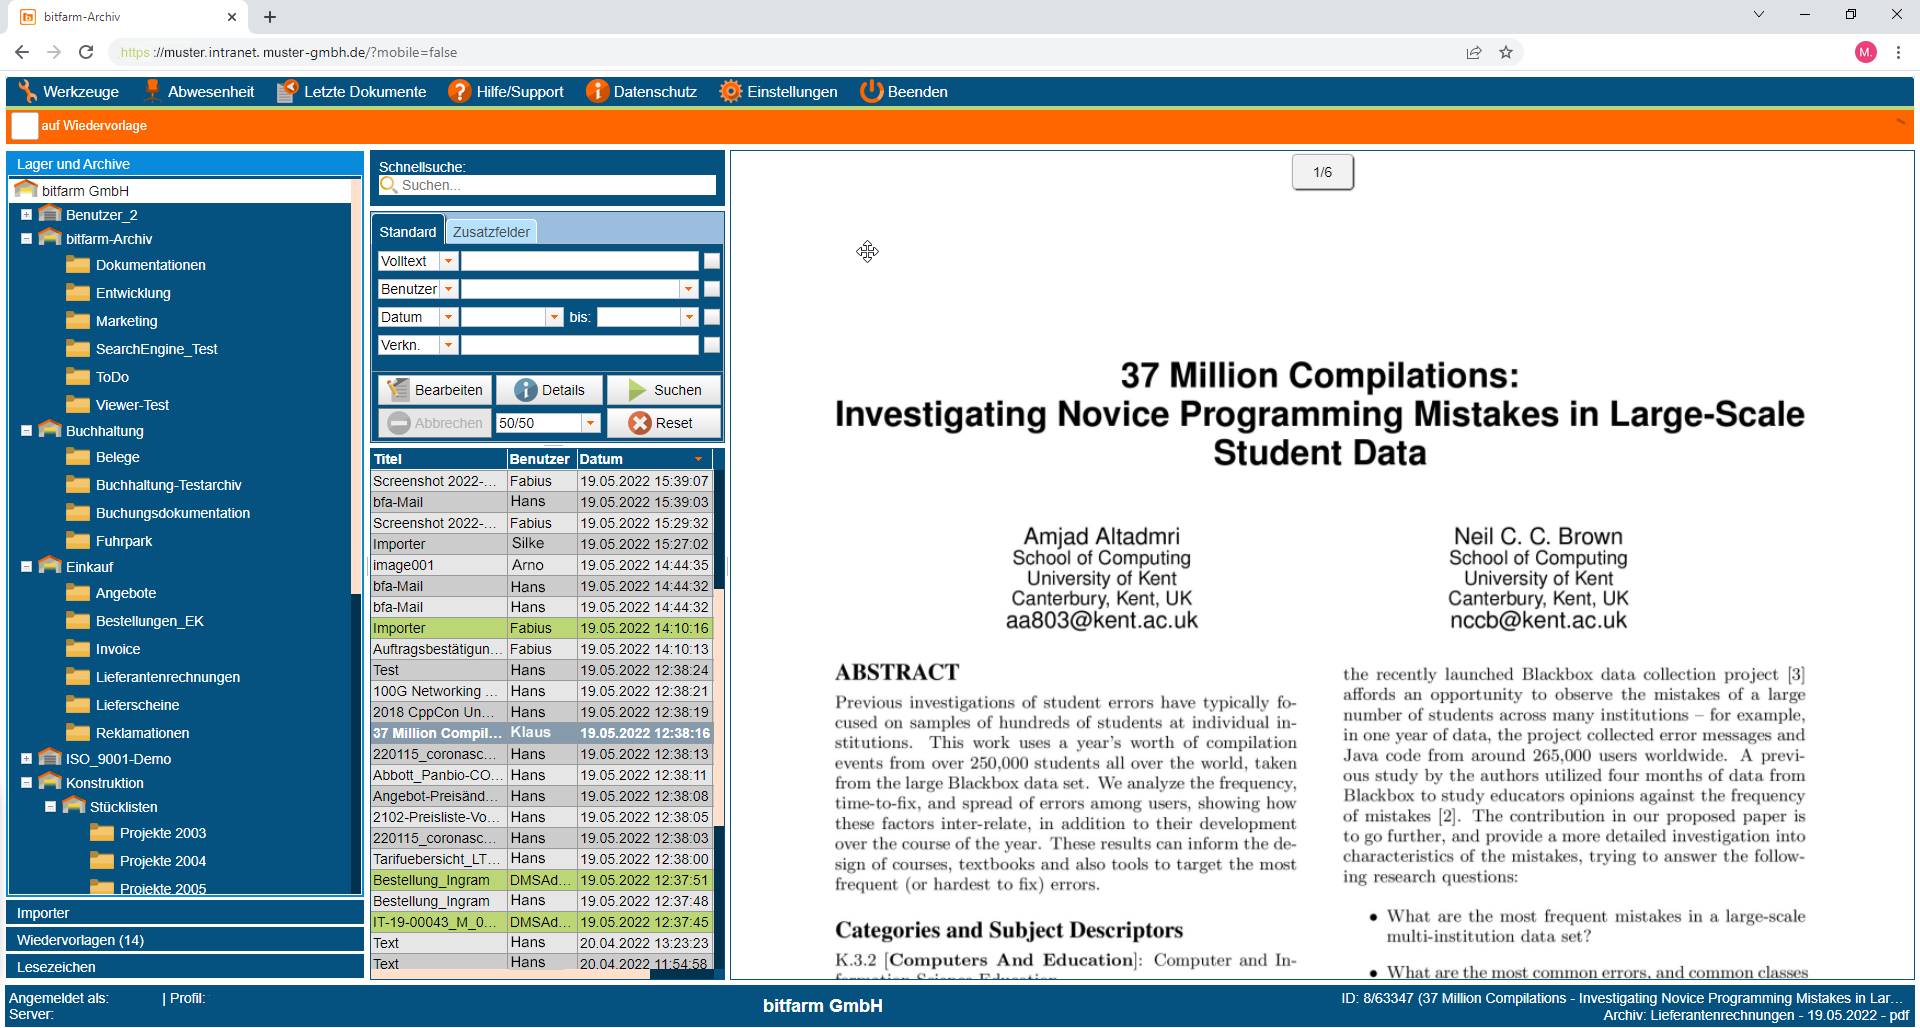1920x1028 pixels.
Task: Tick the checkbox beside Volltext field
Action: click(712, 261)
